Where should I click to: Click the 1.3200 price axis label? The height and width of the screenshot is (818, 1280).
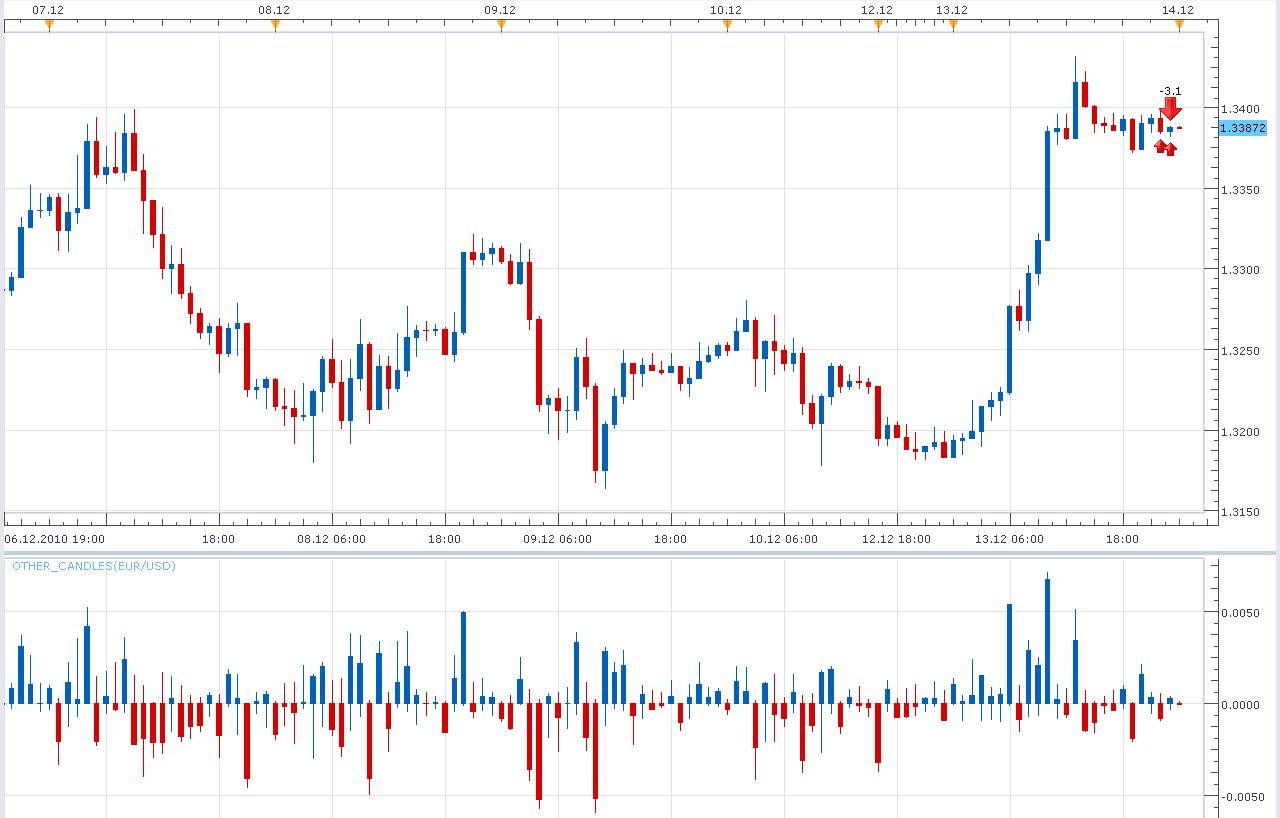1240,432
